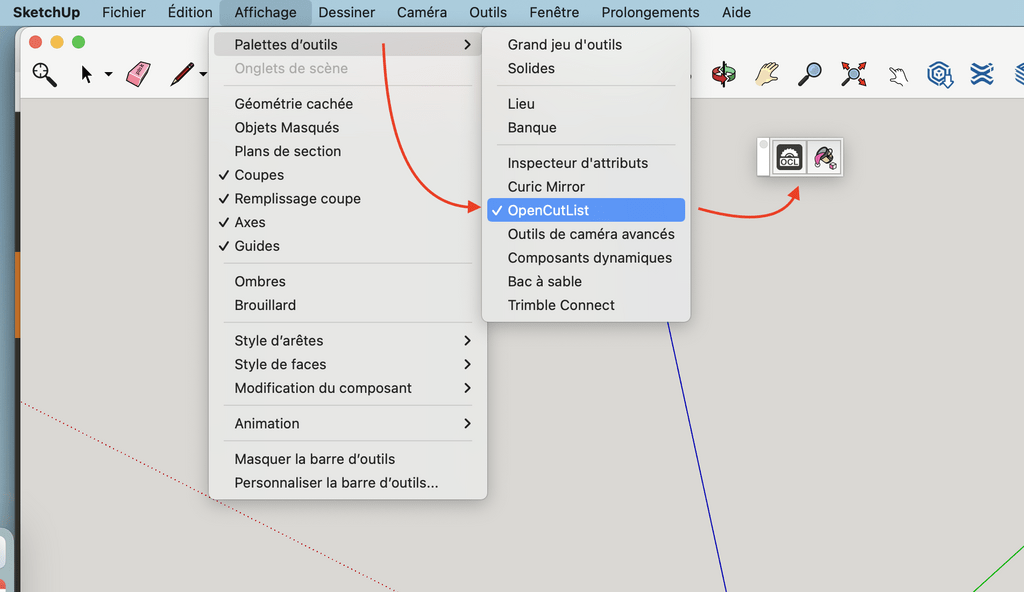Expand Animation submenu
This screenshot has width=1024, height=592.
(x=347, y=423)
